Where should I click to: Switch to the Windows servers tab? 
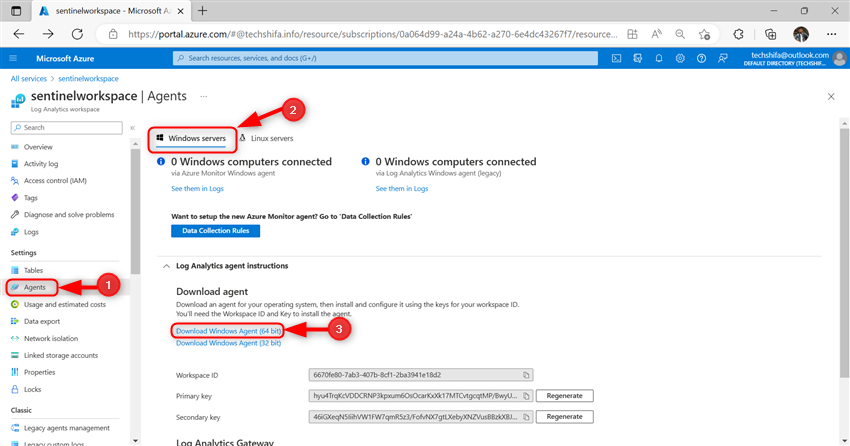click(191, 138)
